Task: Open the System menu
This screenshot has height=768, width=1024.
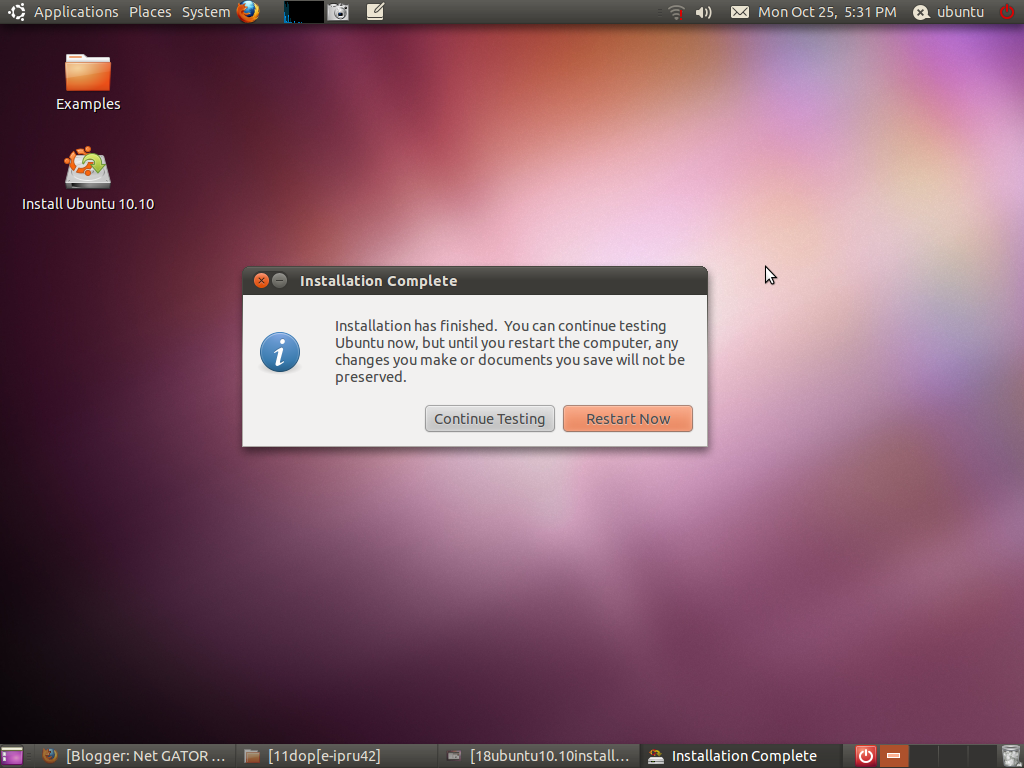Action: point(205,12)
